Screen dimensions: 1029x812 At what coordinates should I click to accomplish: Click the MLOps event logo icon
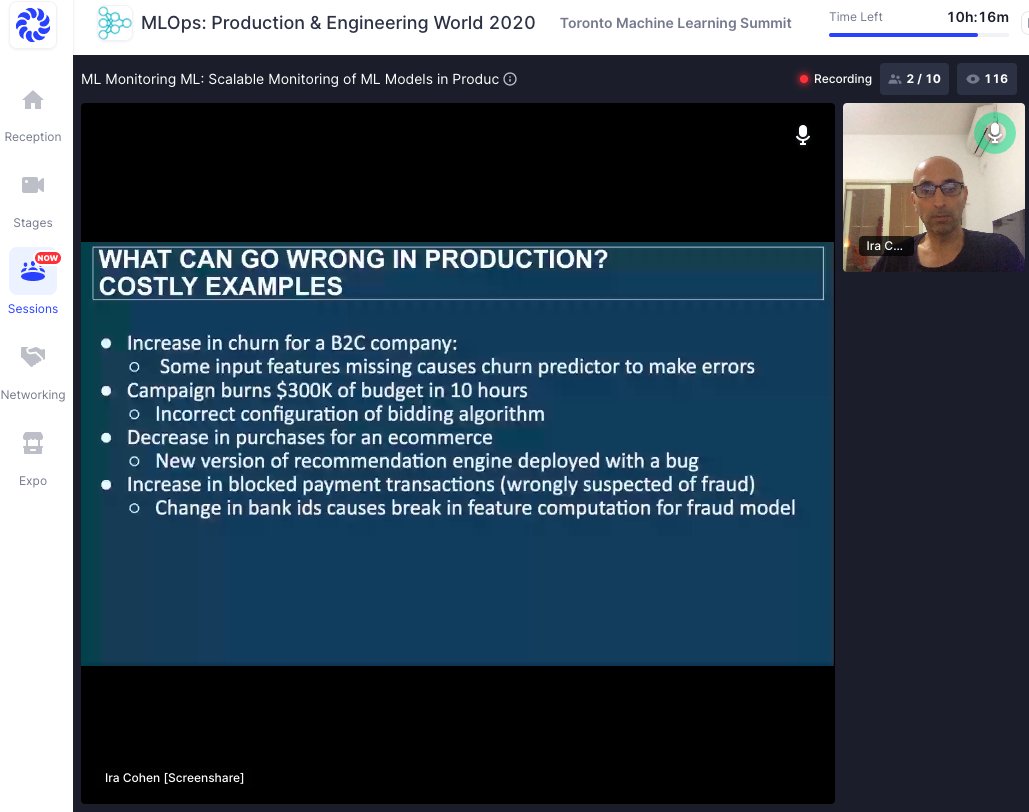[114, 23]
